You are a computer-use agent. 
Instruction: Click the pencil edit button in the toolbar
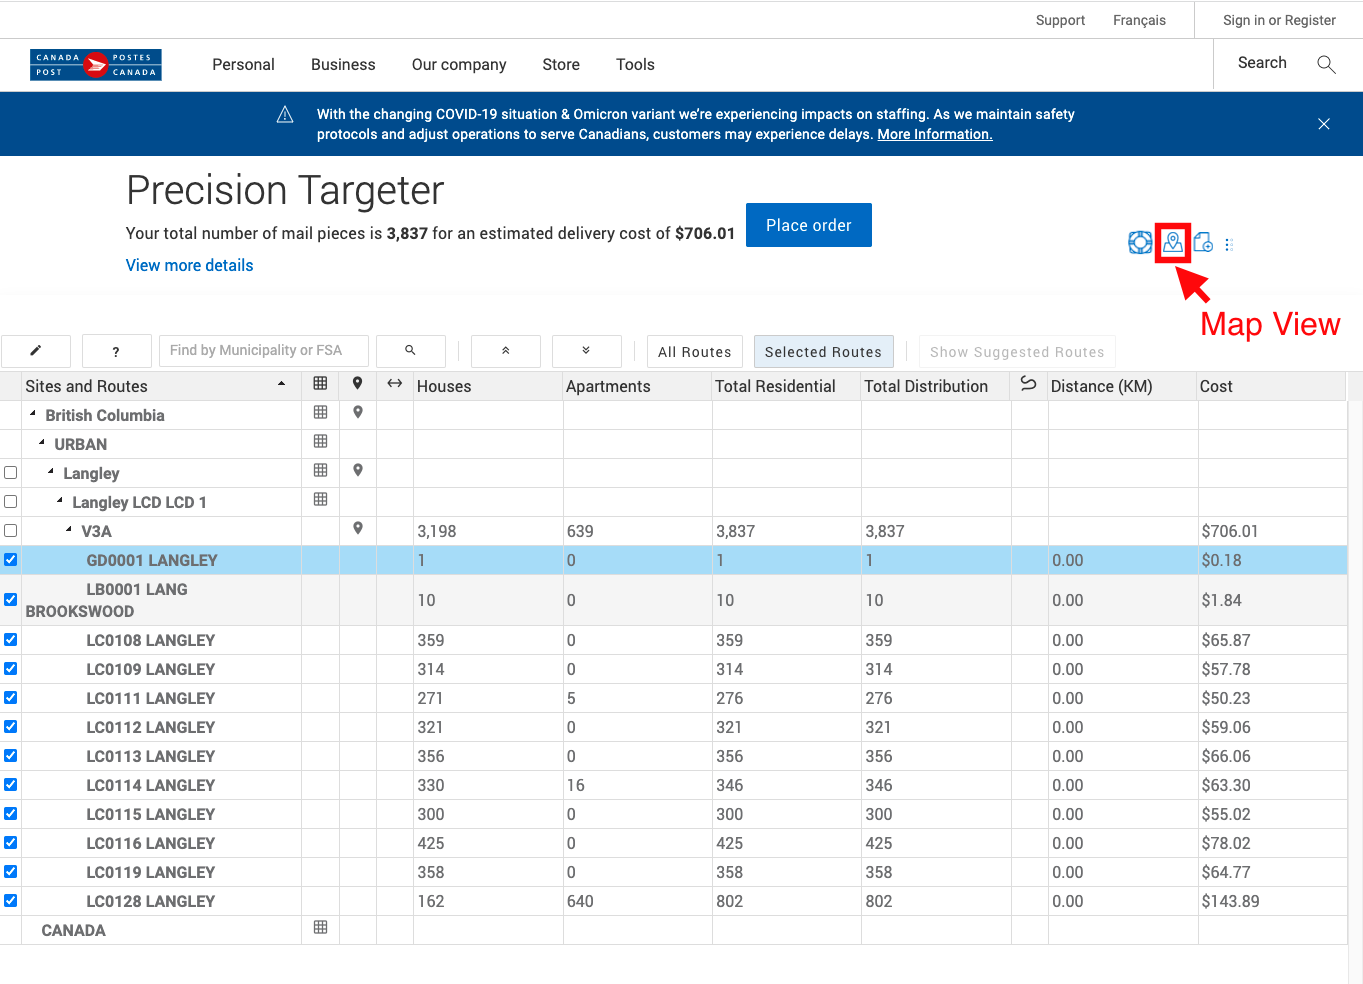36,351
